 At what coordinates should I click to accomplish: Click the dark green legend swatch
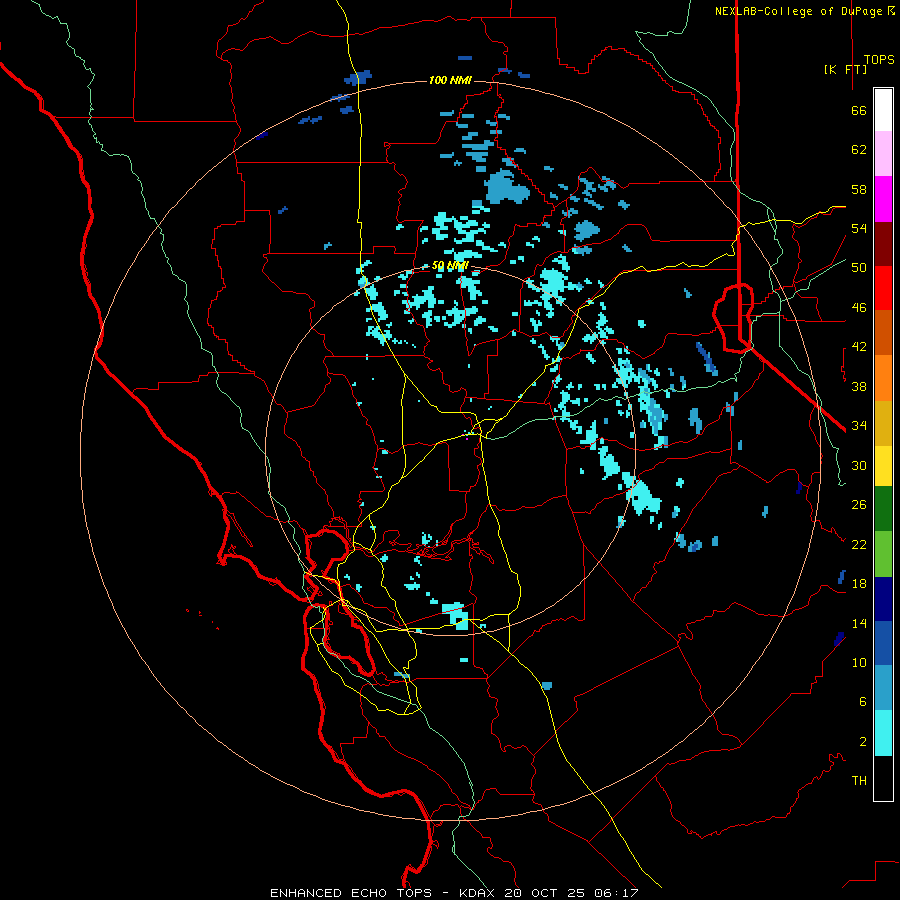point(883,509)
